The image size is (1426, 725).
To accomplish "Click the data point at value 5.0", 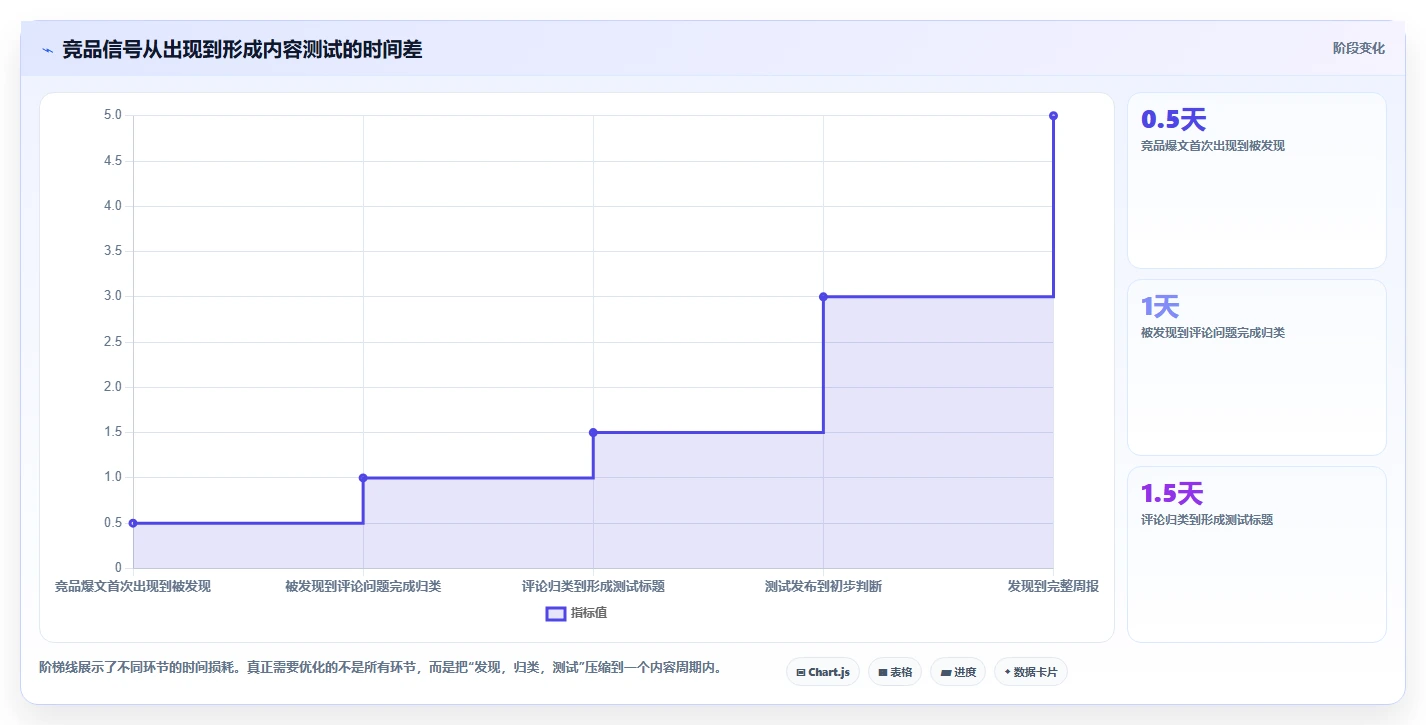I will click(1053, 116).
